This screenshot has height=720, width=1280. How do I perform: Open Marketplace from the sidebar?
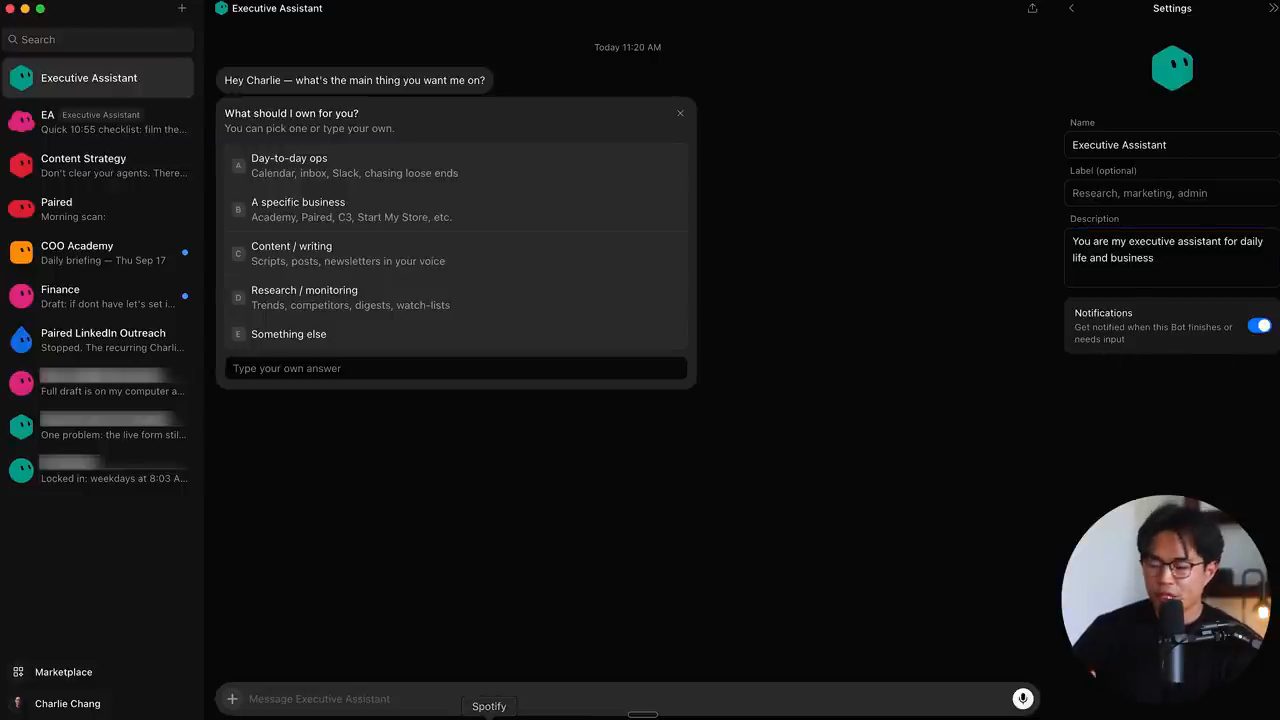63,672
